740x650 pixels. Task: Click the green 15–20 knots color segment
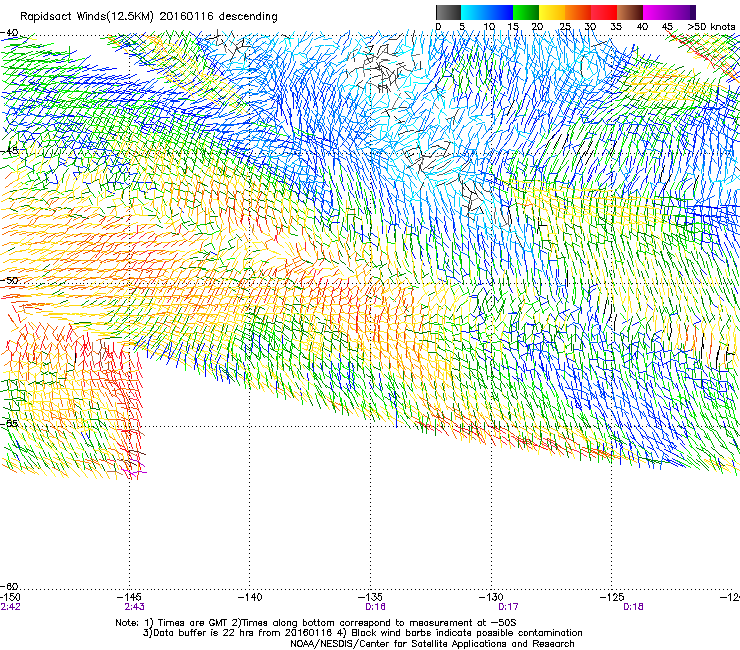coord(526,12)
